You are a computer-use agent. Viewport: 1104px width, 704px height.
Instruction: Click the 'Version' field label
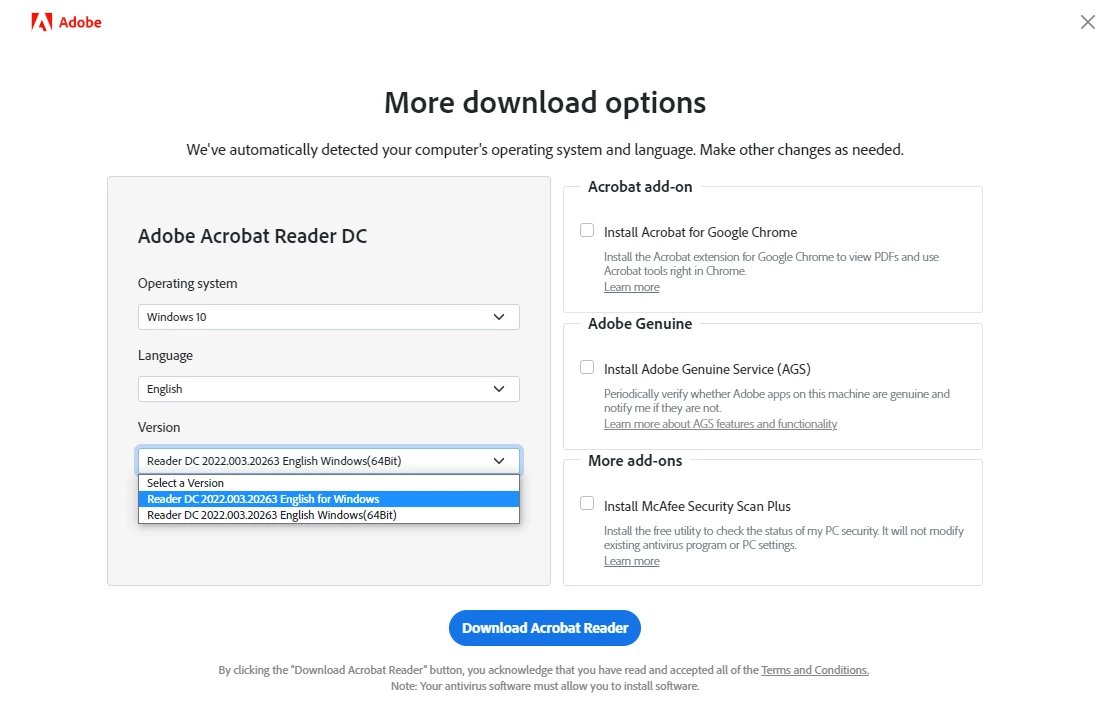click(x=159, y=427)
